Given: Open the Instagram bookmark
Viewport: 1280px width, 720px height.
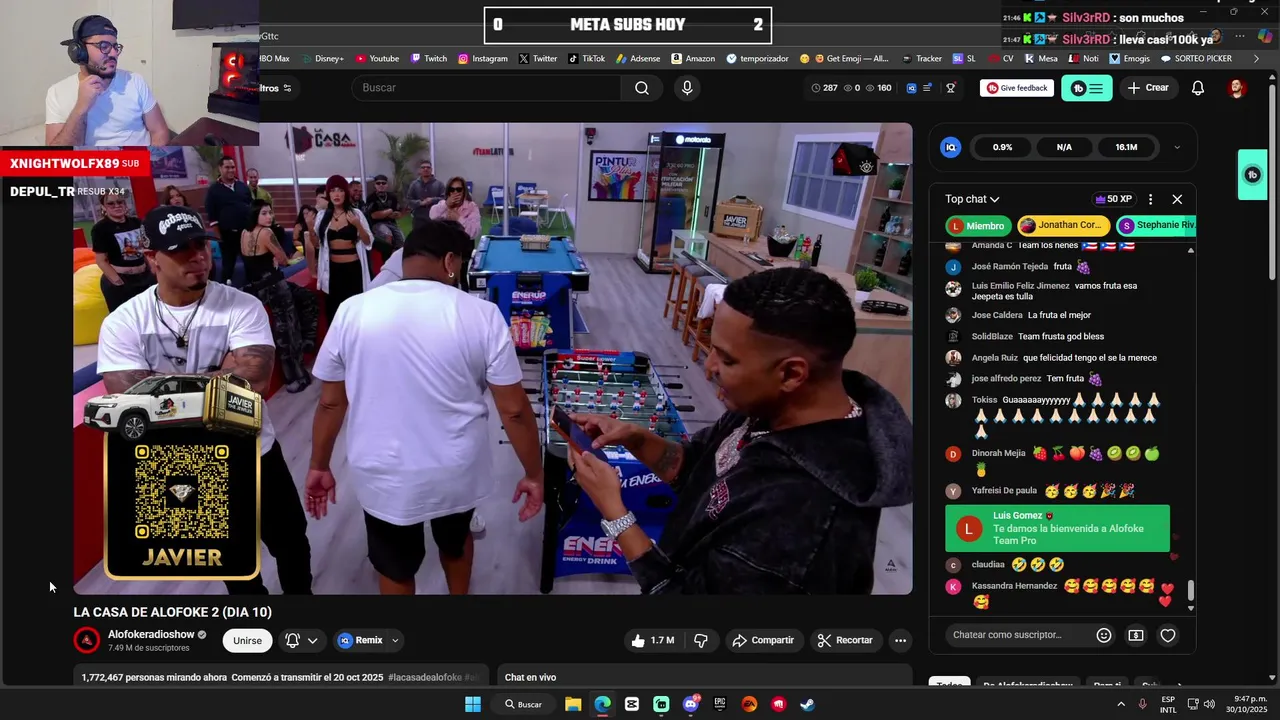Looking at the screenshot, I should [x=483, y=58].
